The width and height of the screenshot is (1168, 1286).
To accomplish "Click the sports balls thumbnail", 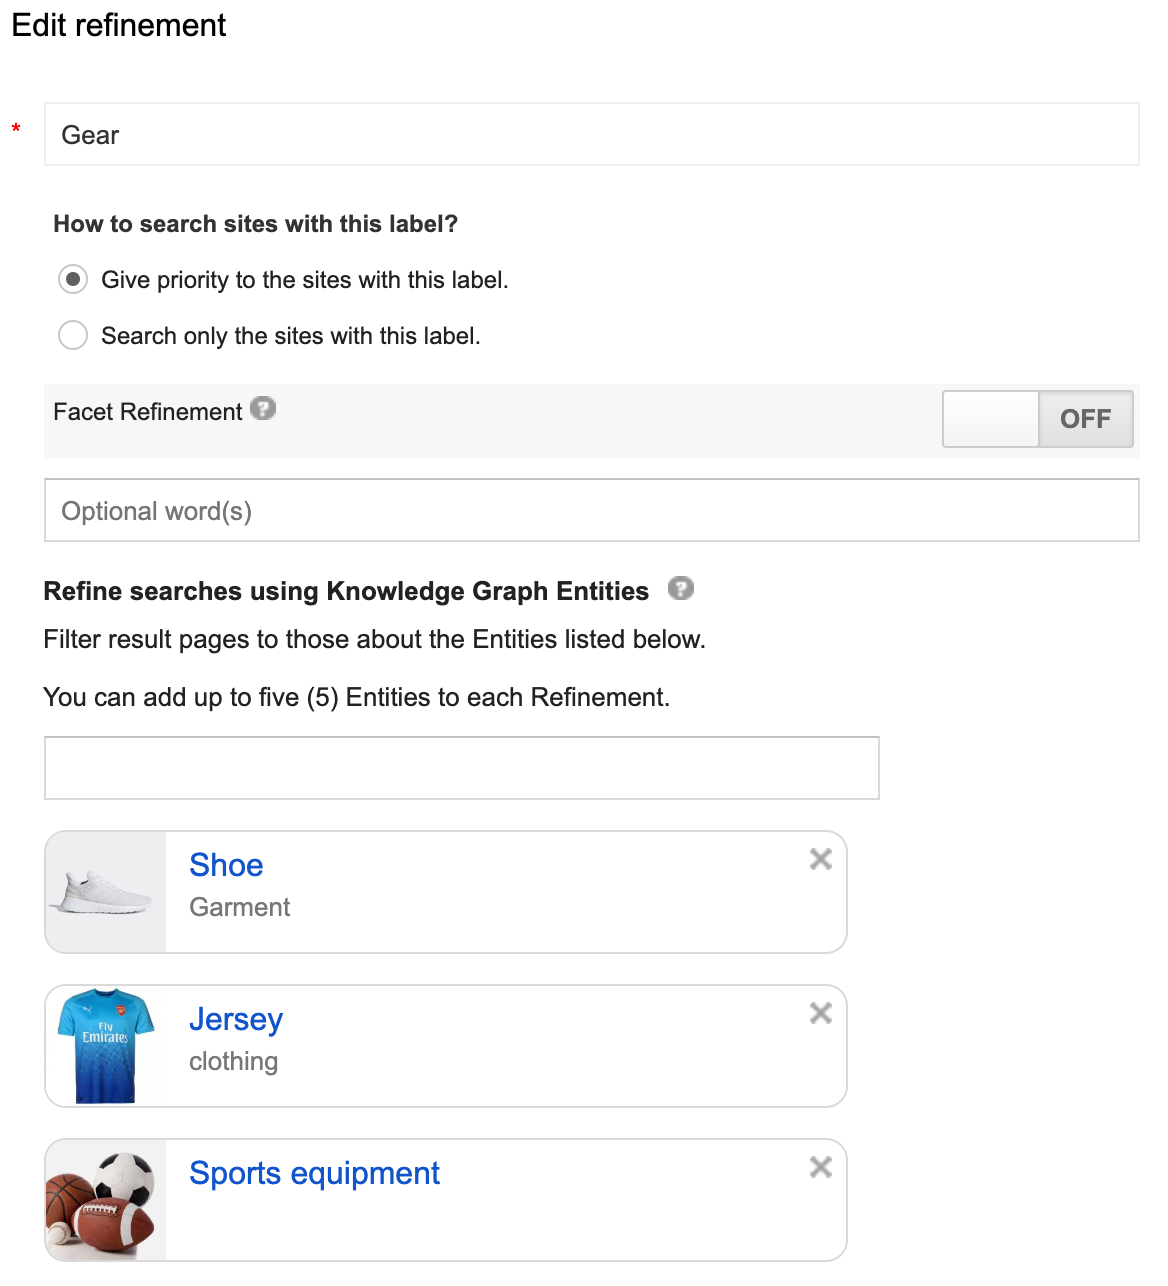I will click(x=106, y=1200).
